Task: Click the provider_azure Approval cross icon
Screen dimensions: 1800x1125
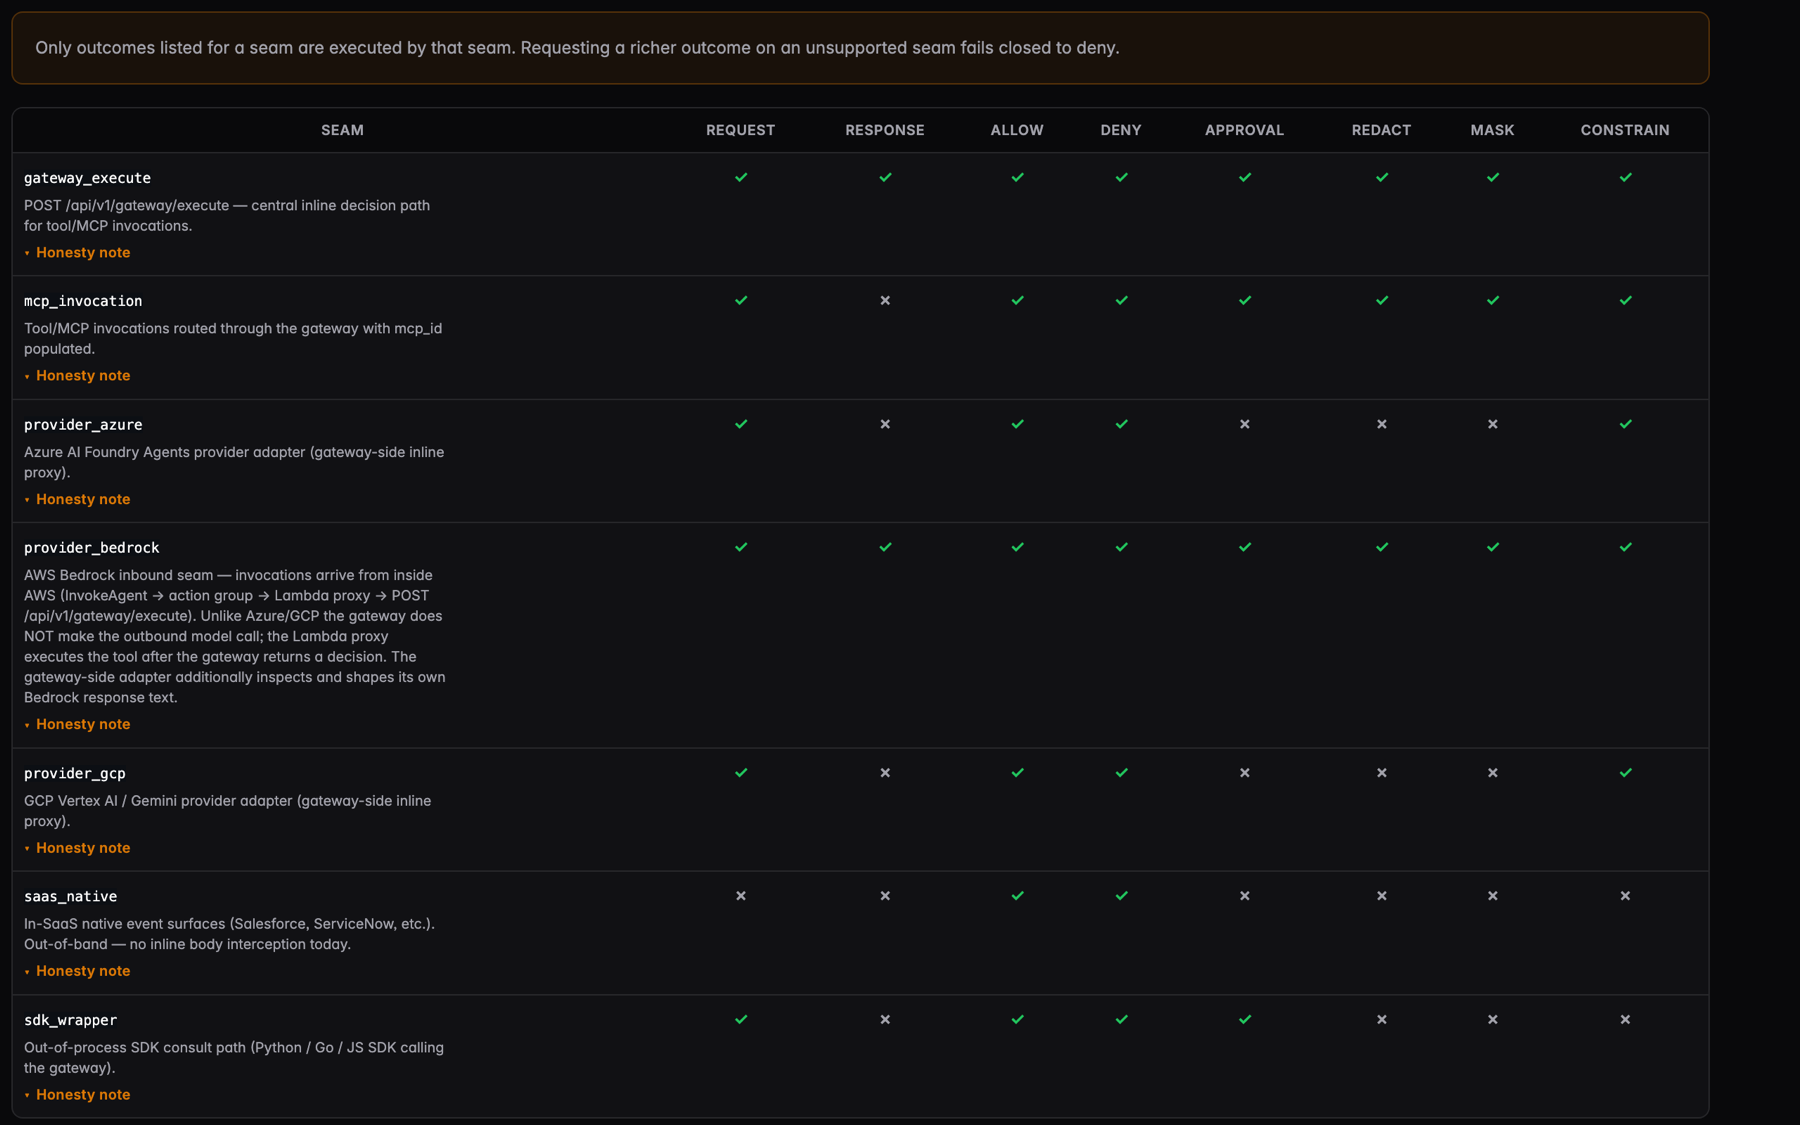Action: point(1245,424)
